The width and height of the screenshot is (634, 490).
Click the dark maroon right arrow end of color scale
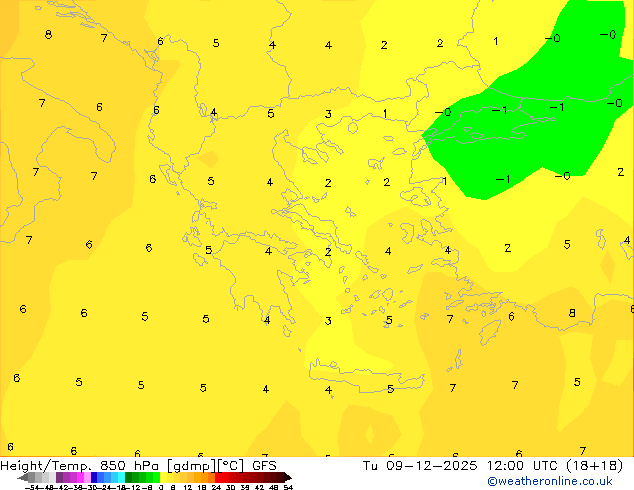tap(288, 478)
